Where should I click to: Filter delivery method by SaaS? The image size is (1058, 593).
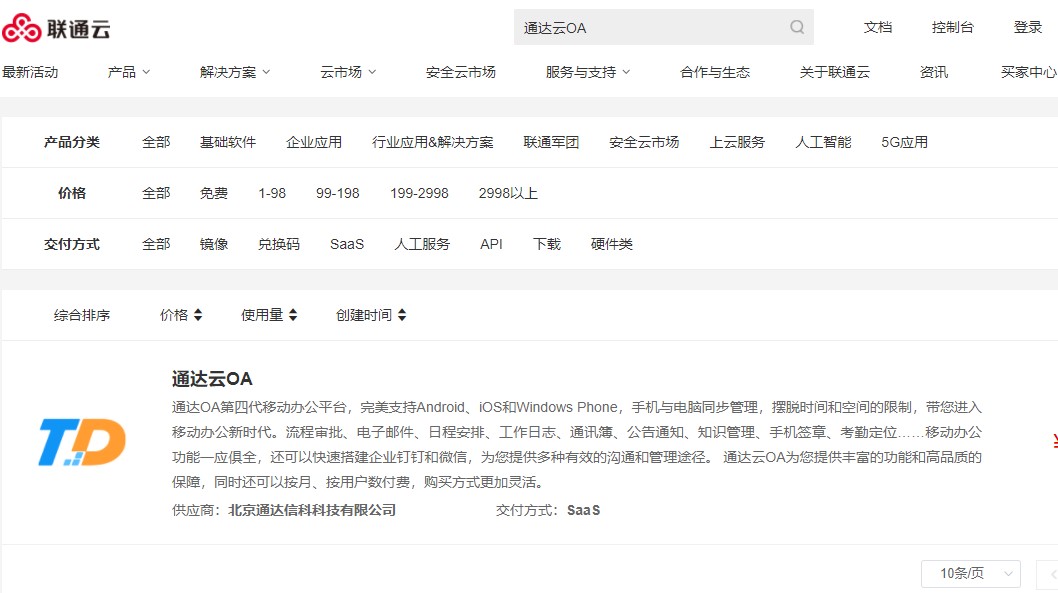347,244
